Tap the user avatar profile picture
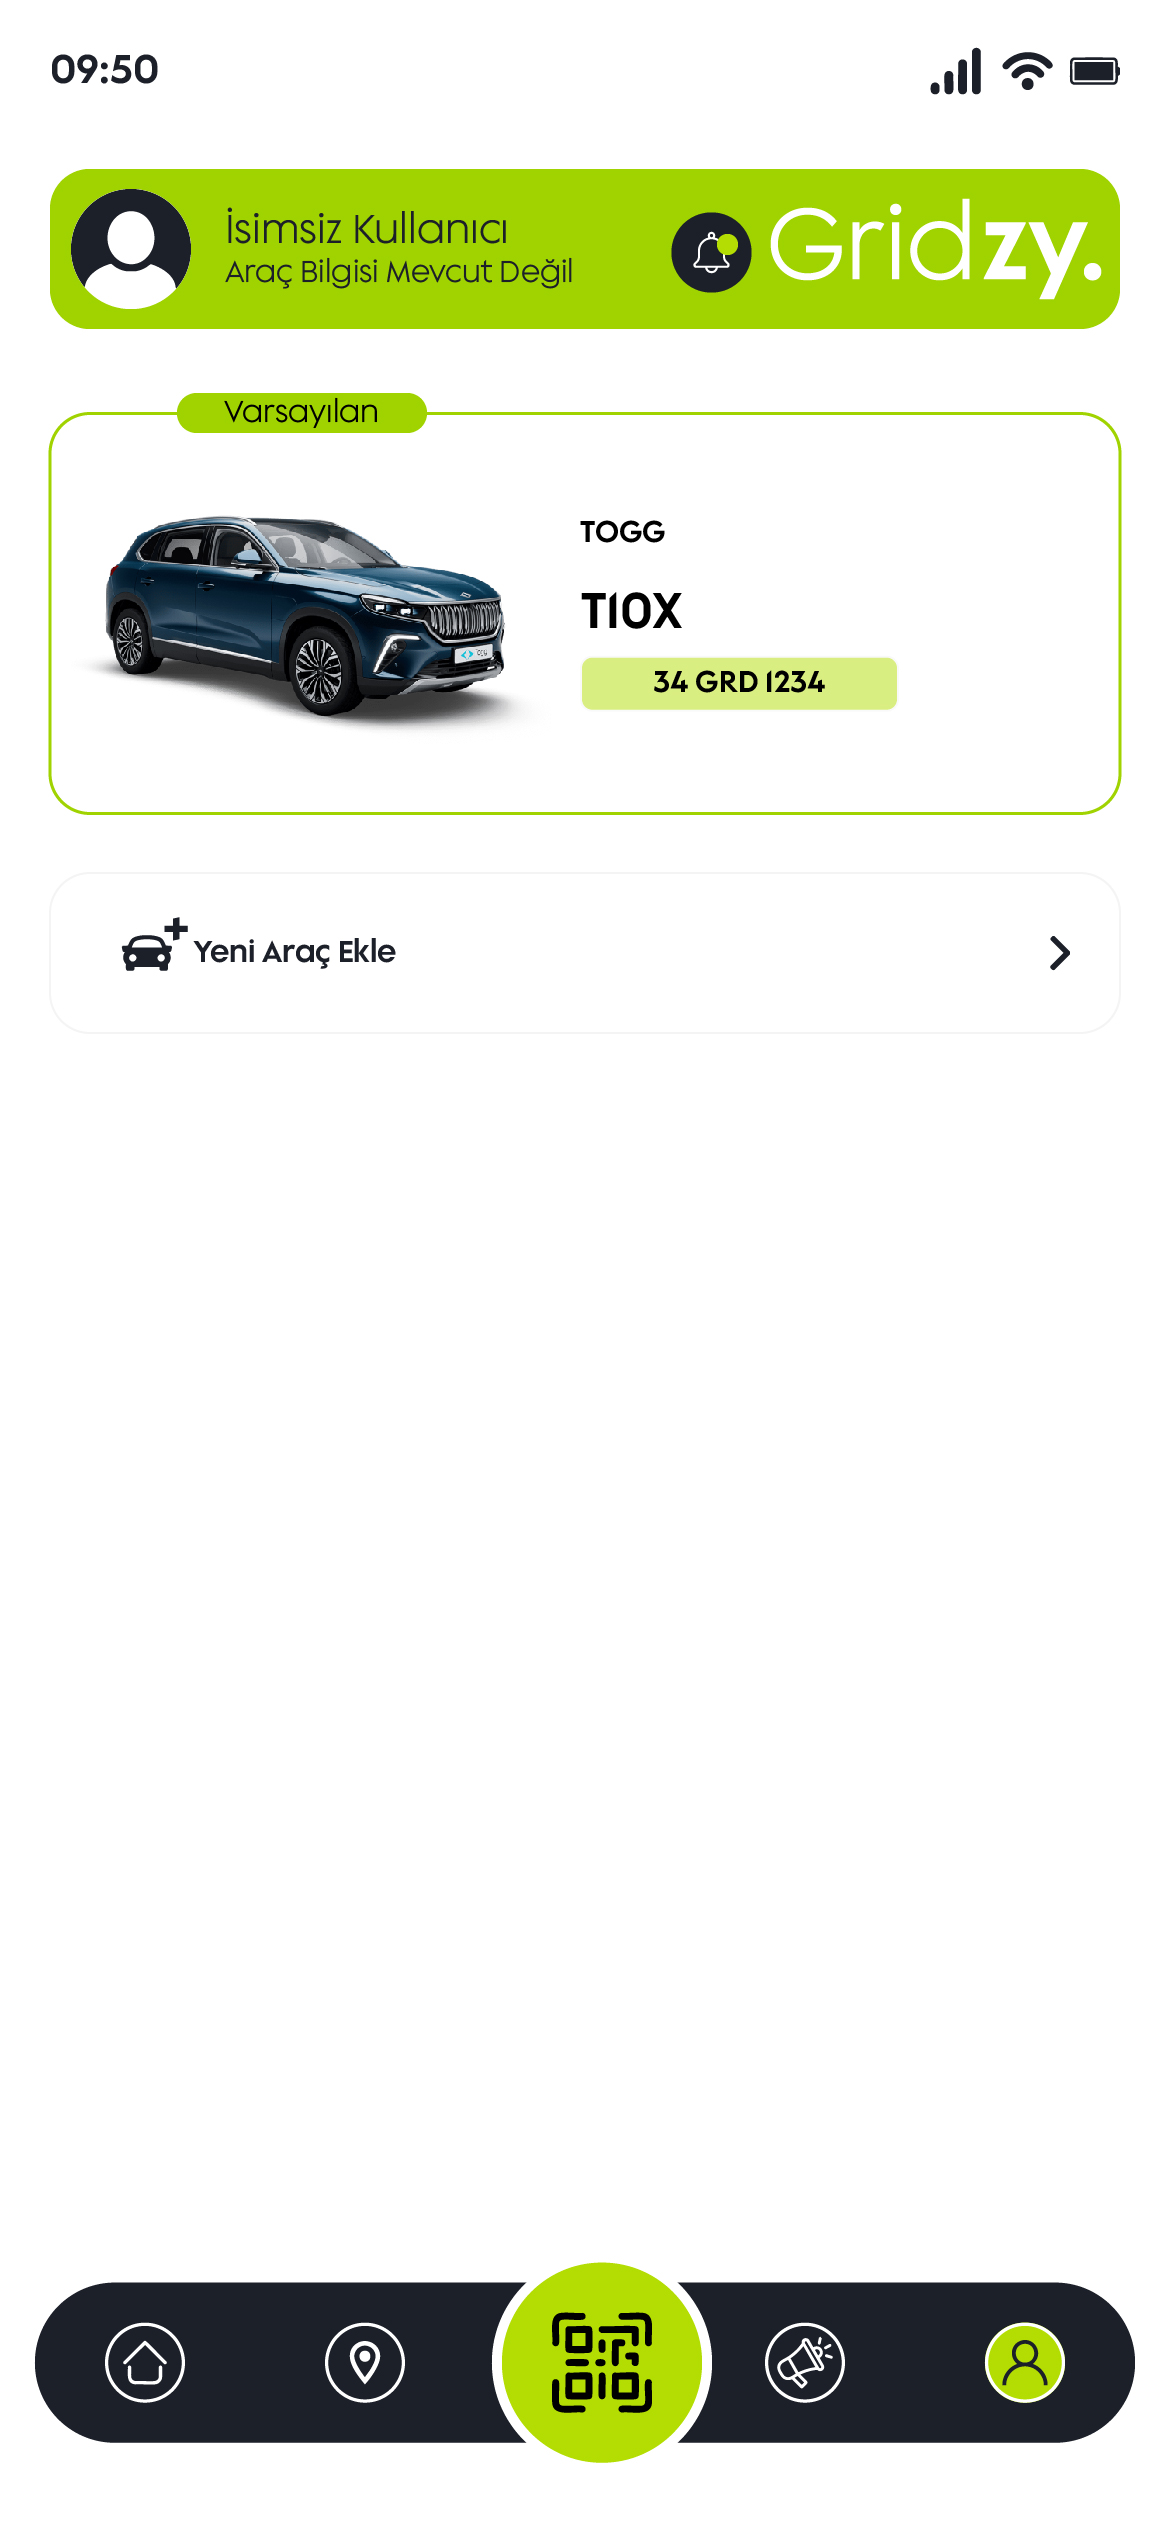The width and height of the screenshot is (1170, 2532). (x=131, y=249)
